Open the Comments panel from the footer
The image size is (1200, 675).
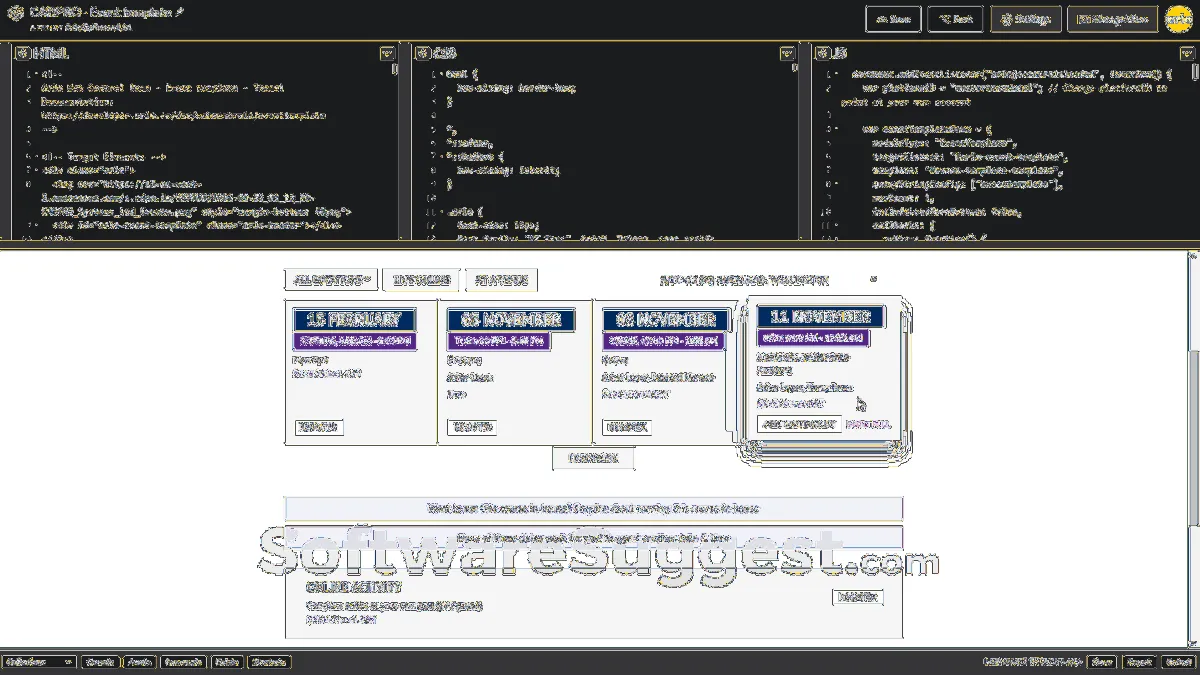pyautogui.click(x=184, y=662)
